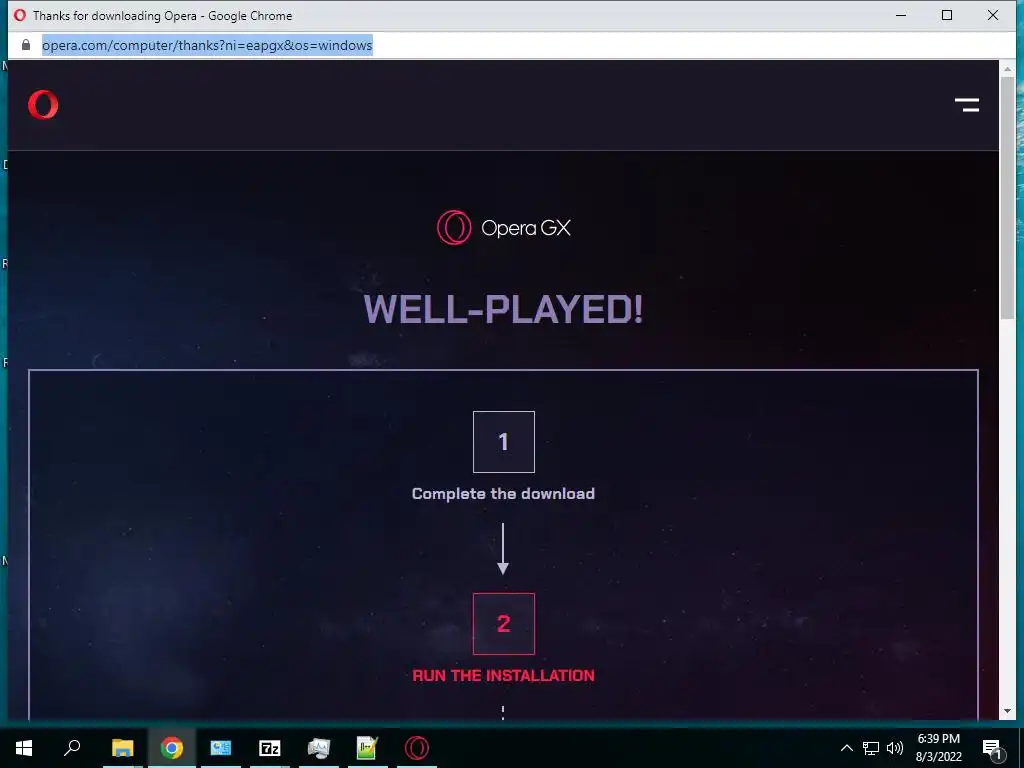This screenshot has width=1024, height=768.
Task: Click the vertical scrollbar thumb
Action: click(x=1007, y=198)
